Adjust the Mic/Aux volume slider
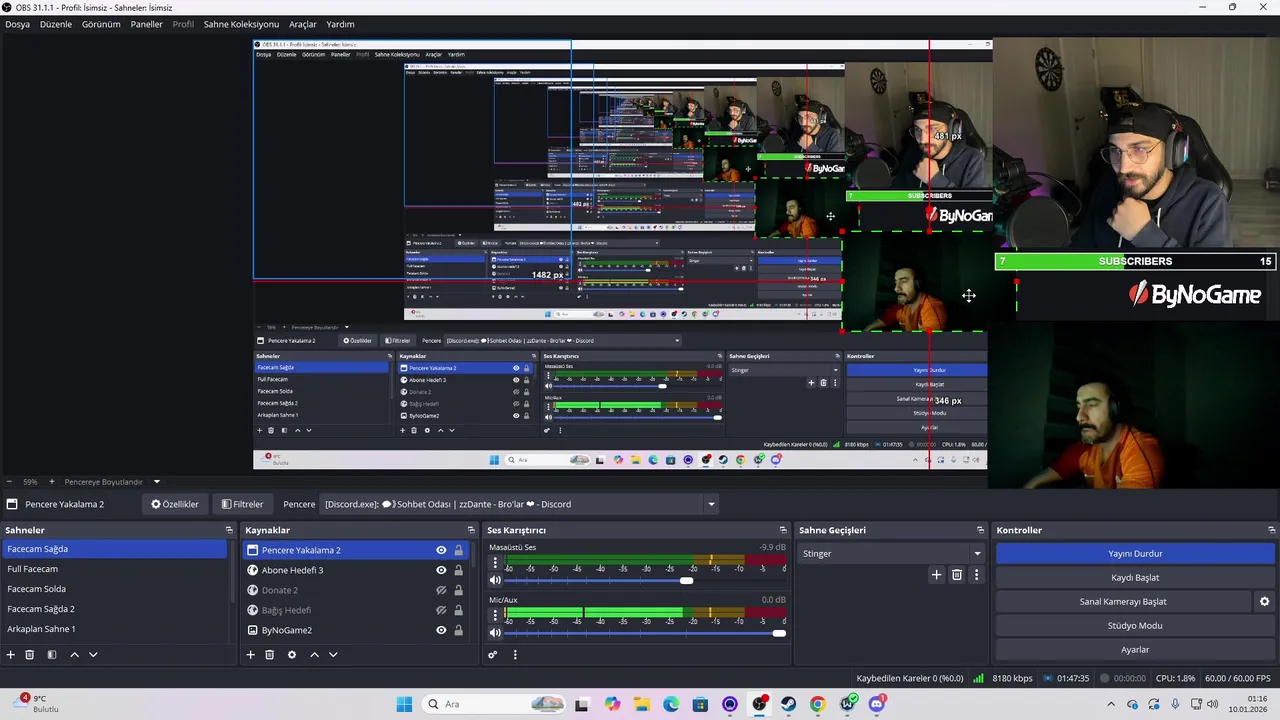 point(779,633)
